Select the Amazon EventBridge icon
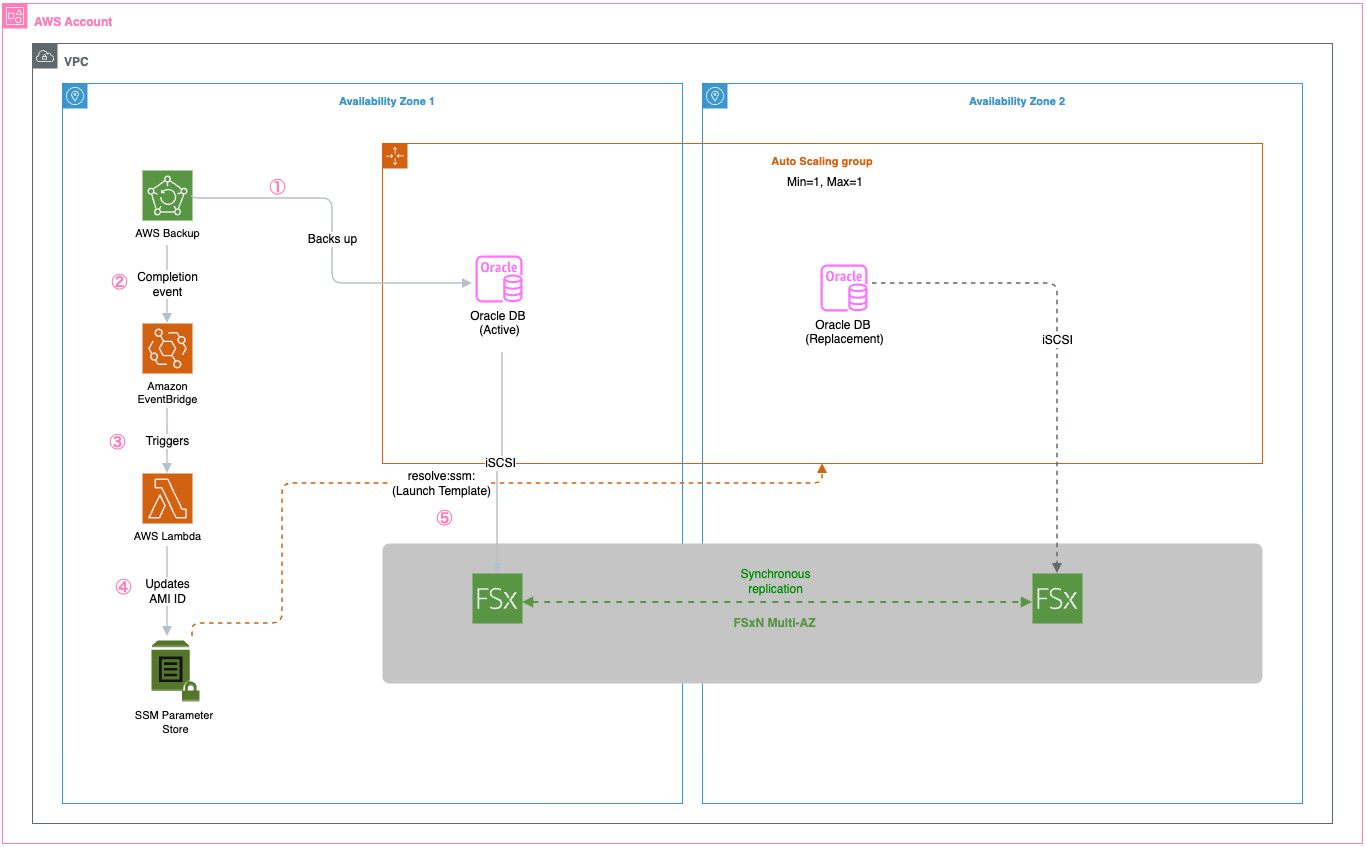Image resolution: width=1367 pixels, height=847 pixels. [167, 348]
